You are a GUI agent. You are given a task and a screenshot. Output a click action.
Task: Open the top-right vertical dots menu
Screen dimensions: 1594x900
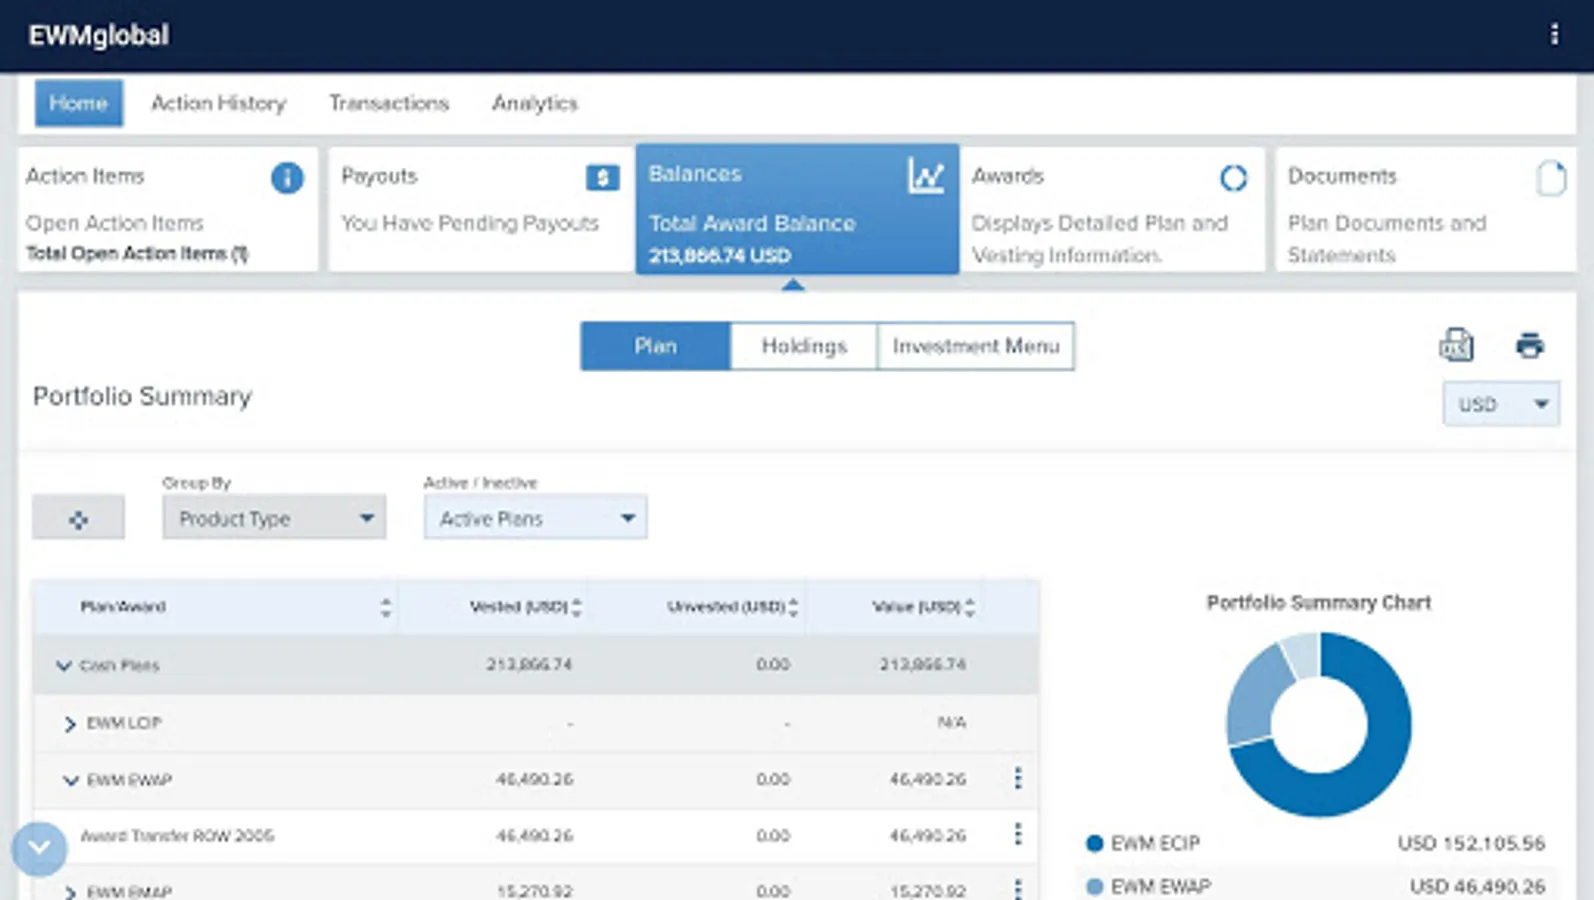pyautogui.click(x=1554, y=35)
